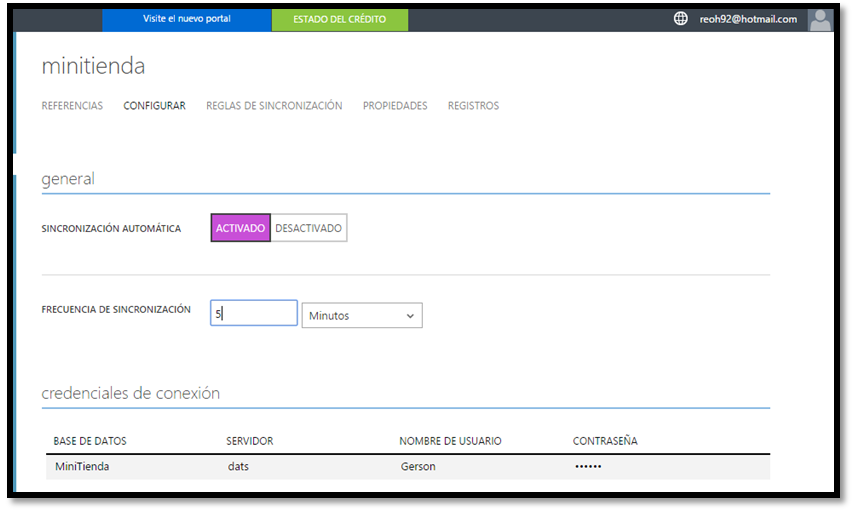The width and height of the screenshot is (856, 511).
Task: Set automatic sync to ACTIVADO
Action: point(240,228)
